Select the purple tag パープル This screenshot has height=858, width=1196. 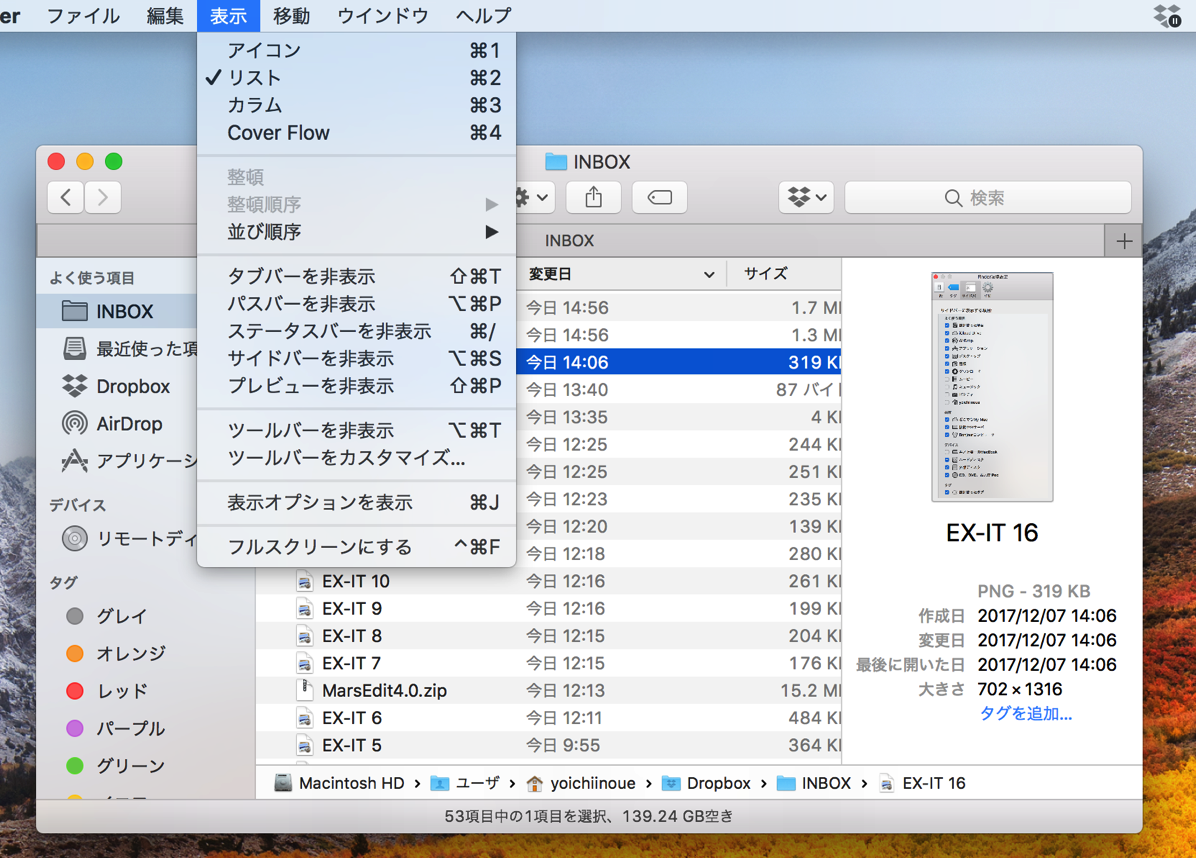point(116,728)
